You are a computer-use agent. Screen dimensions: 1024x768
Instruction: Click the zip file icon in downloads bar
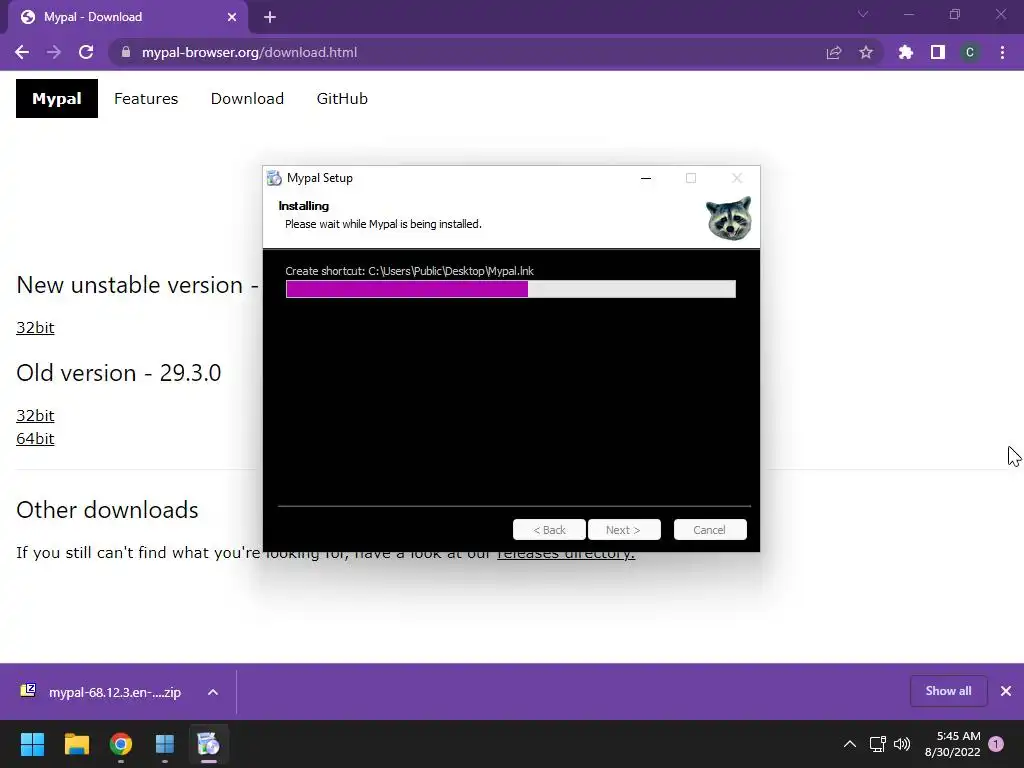tap(28, 690)
